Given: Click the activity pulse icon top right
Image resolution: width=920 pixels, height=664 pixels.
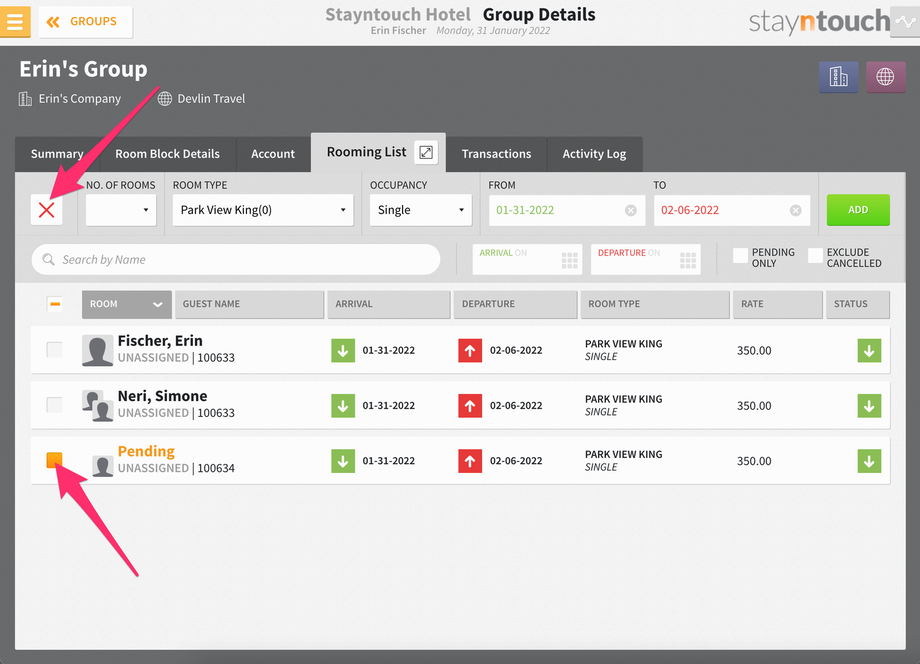Looking at the screenshot, I should tap(905, 22).
